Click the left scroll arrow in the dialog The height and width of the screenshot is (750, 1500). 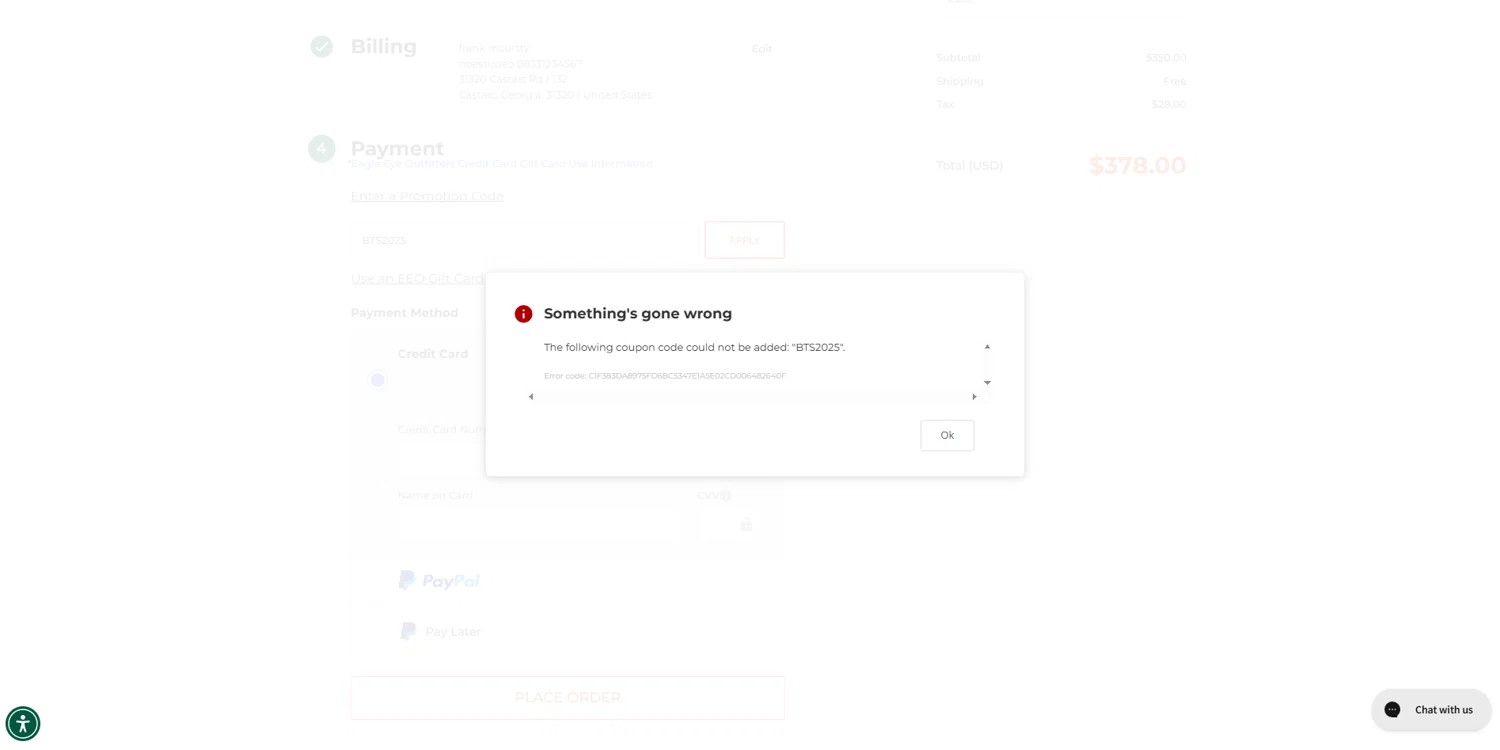[531, 397]
